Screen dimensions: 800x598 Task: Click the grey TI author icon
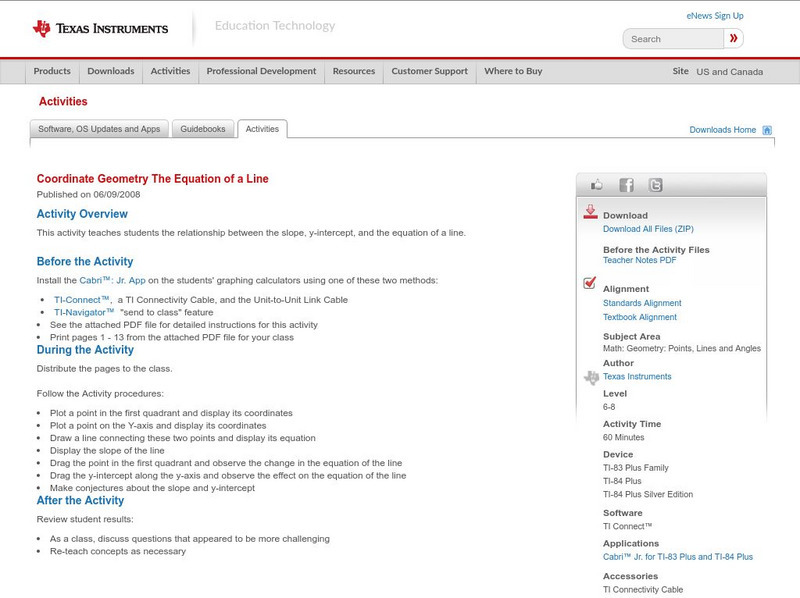[591, 378]
